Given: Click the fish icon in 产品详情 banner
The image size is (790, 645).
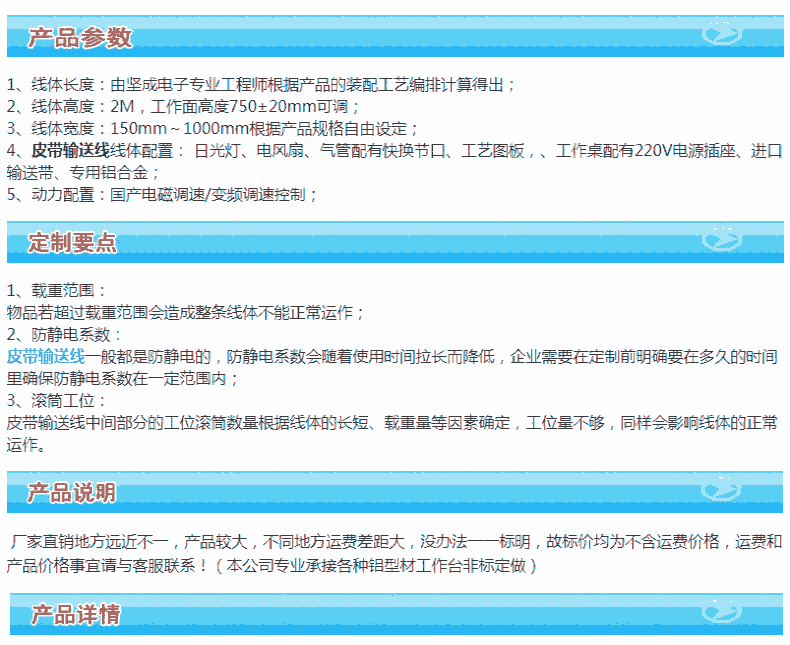Looking at the screenshot, I should point(720,611).
